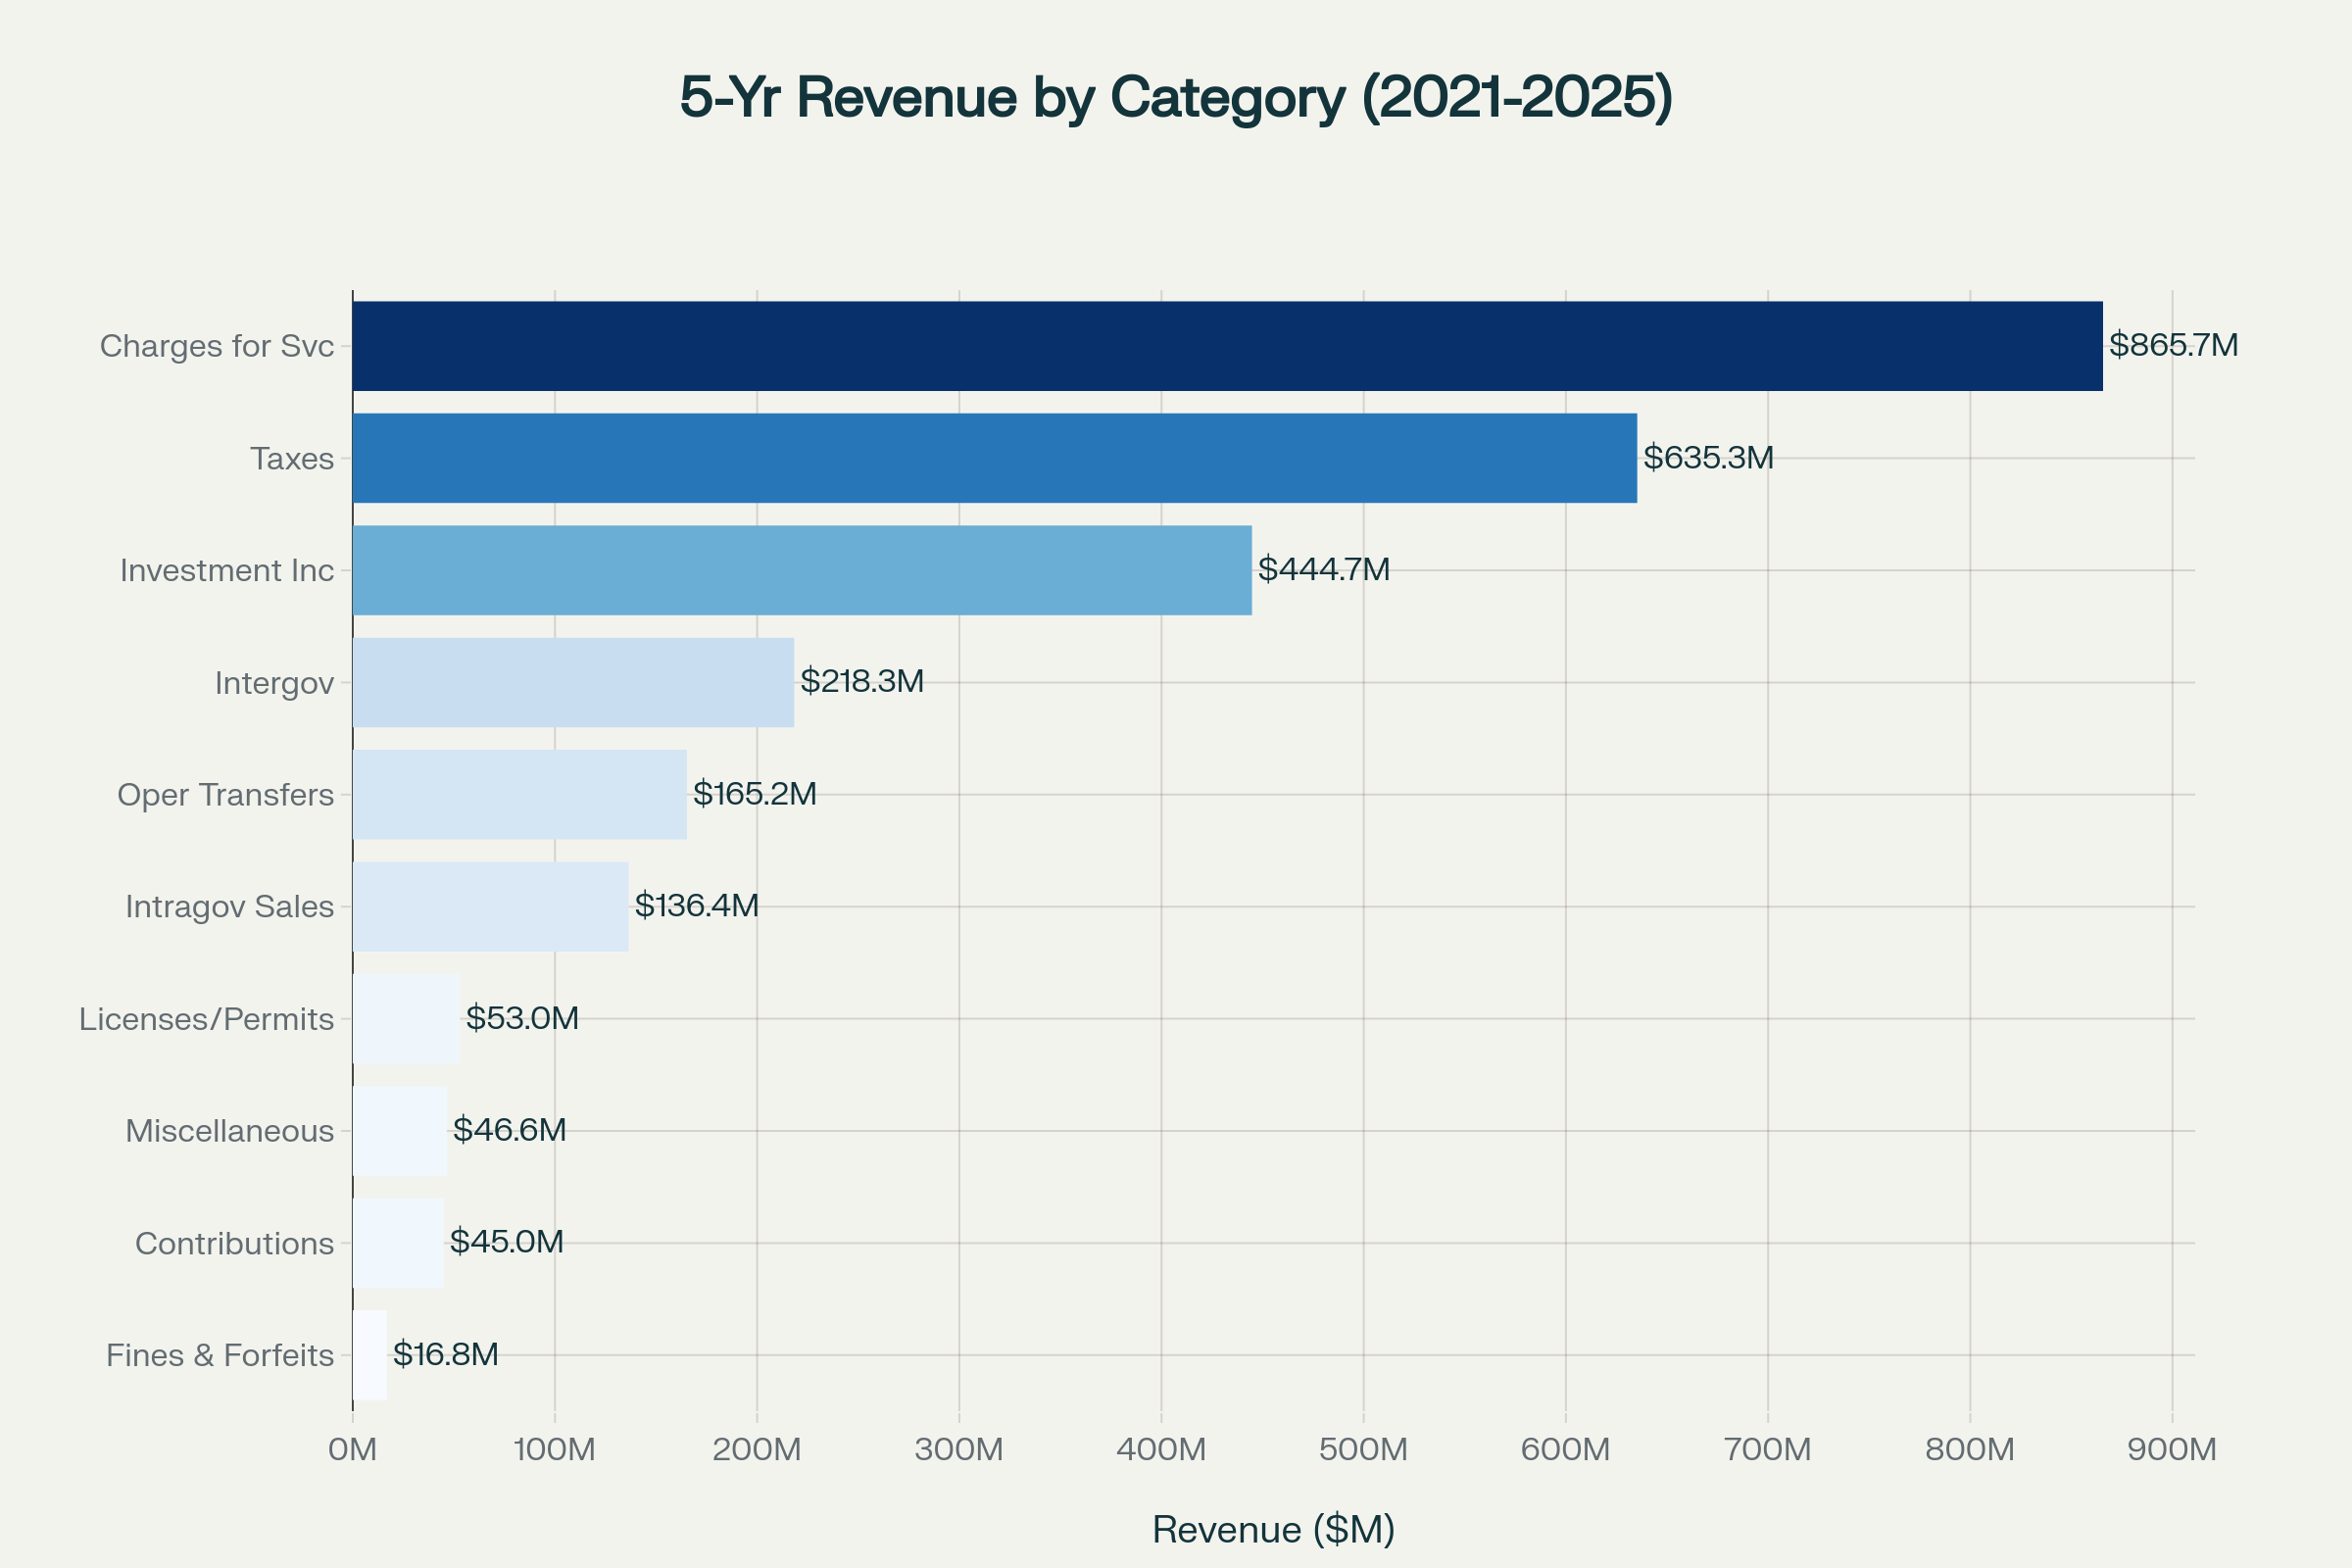Click the $865.7M value label
The height and width of the screenshot is (1568, 2352).
(2173, 345)
